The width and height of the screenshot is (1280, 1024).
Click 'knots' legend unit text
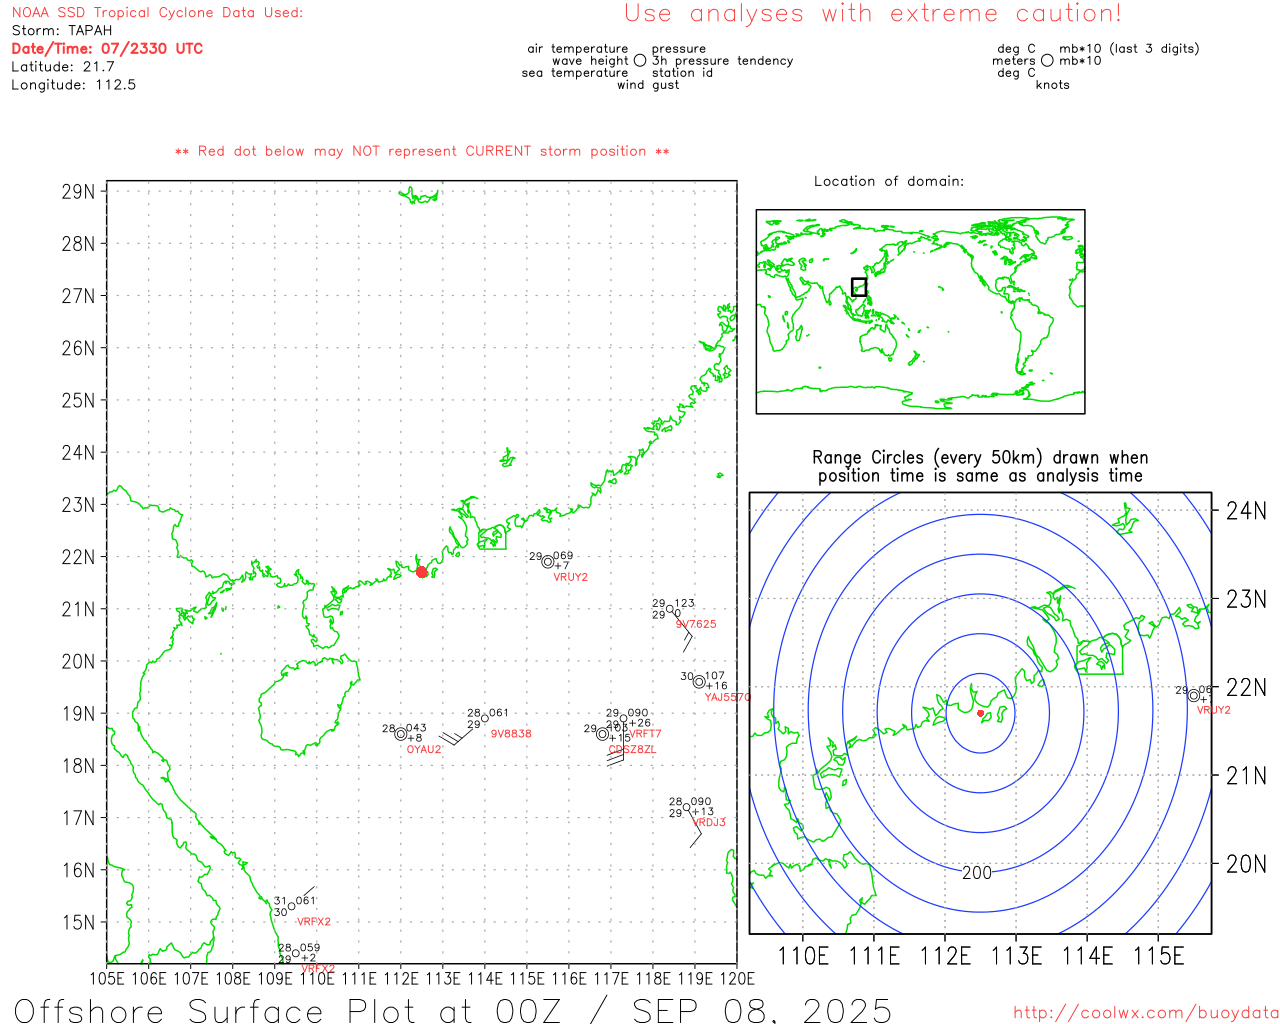[x=1053, y=85]
